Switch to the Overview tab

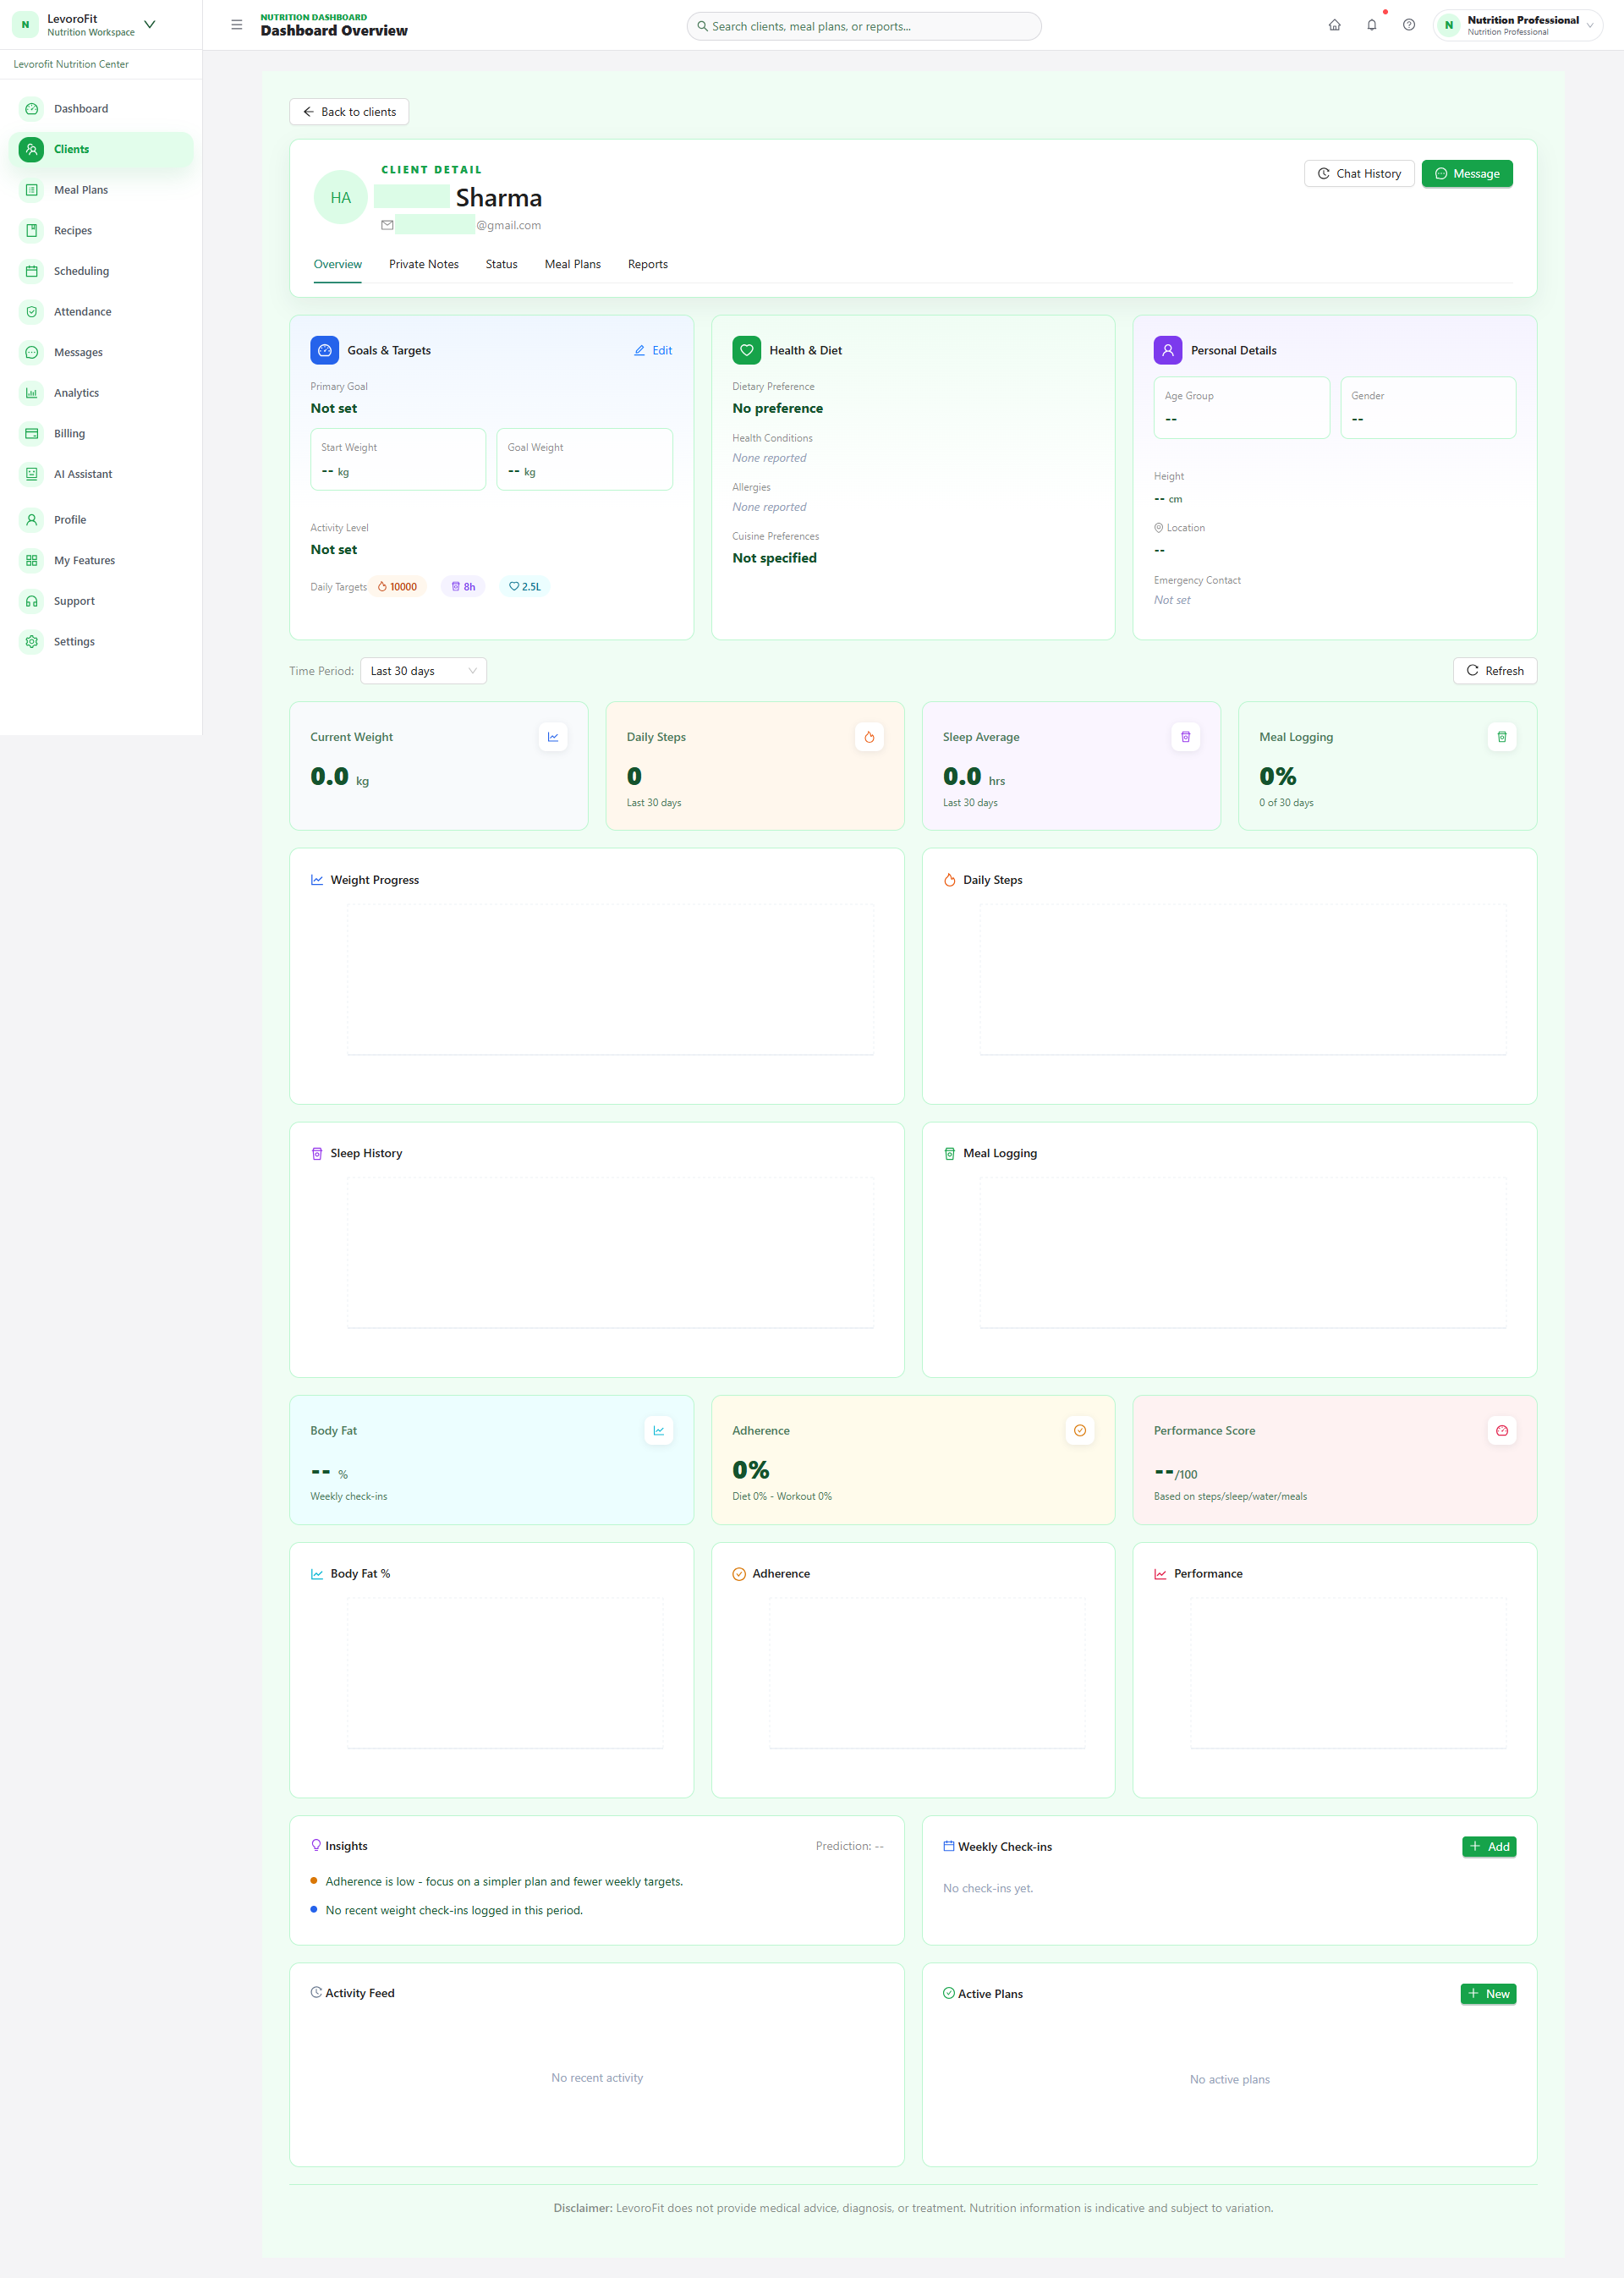point(338,264)
